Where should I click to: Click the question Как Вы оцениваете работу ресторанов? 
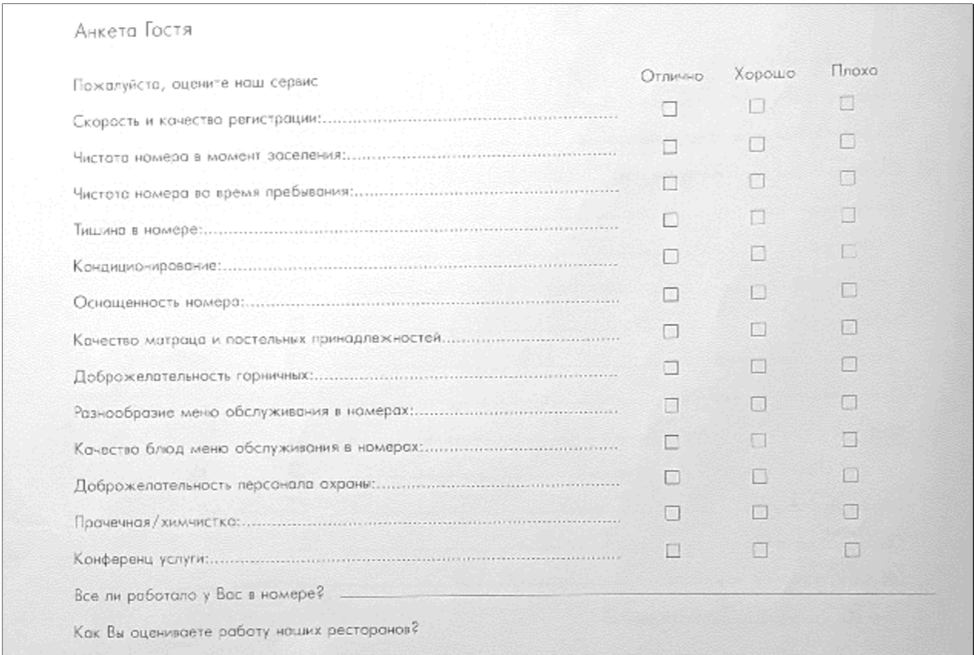pos(246,631)
